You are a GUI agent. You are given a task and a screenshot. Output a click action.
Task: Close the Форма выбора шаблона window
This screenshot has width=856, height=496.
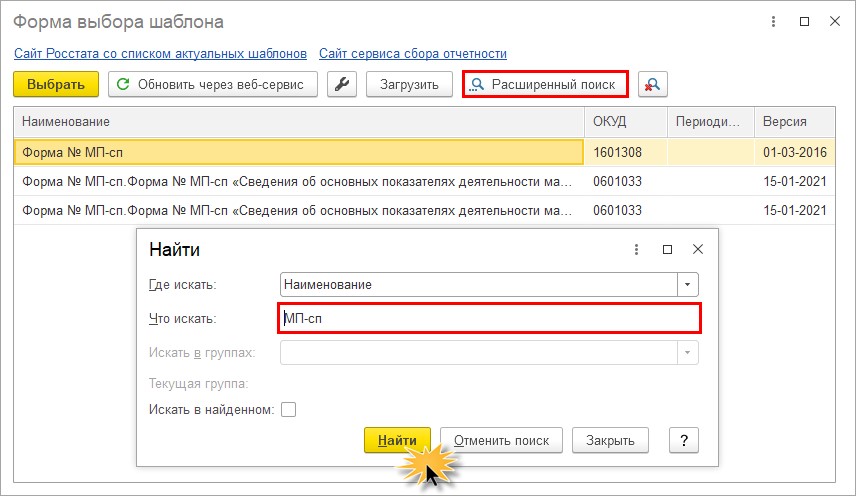[835, 21]
